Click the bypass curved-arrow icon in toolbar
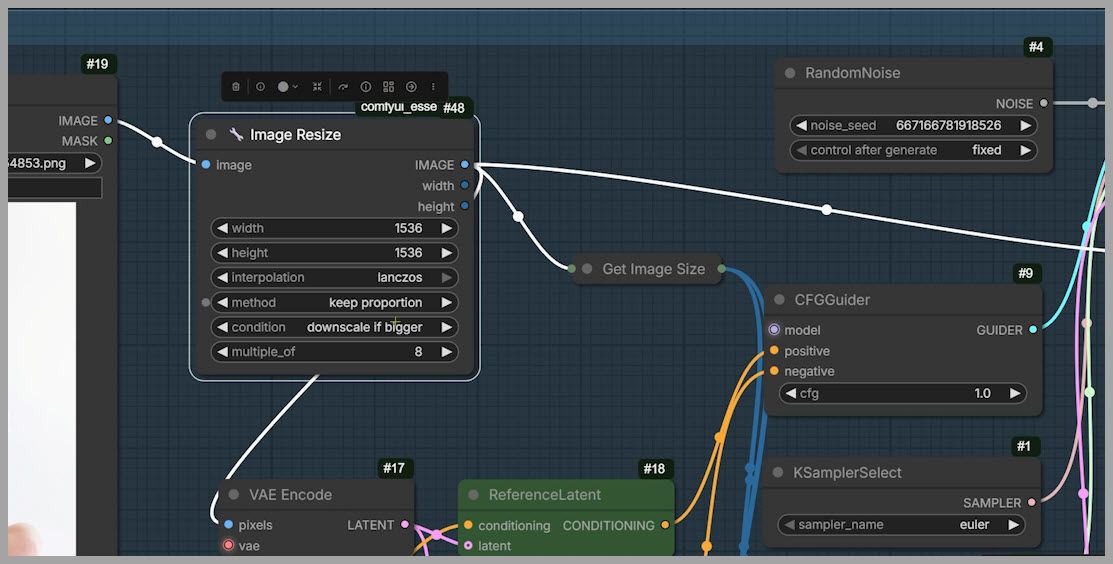The height and width of the screenshot is (564, 1113). 343,87
